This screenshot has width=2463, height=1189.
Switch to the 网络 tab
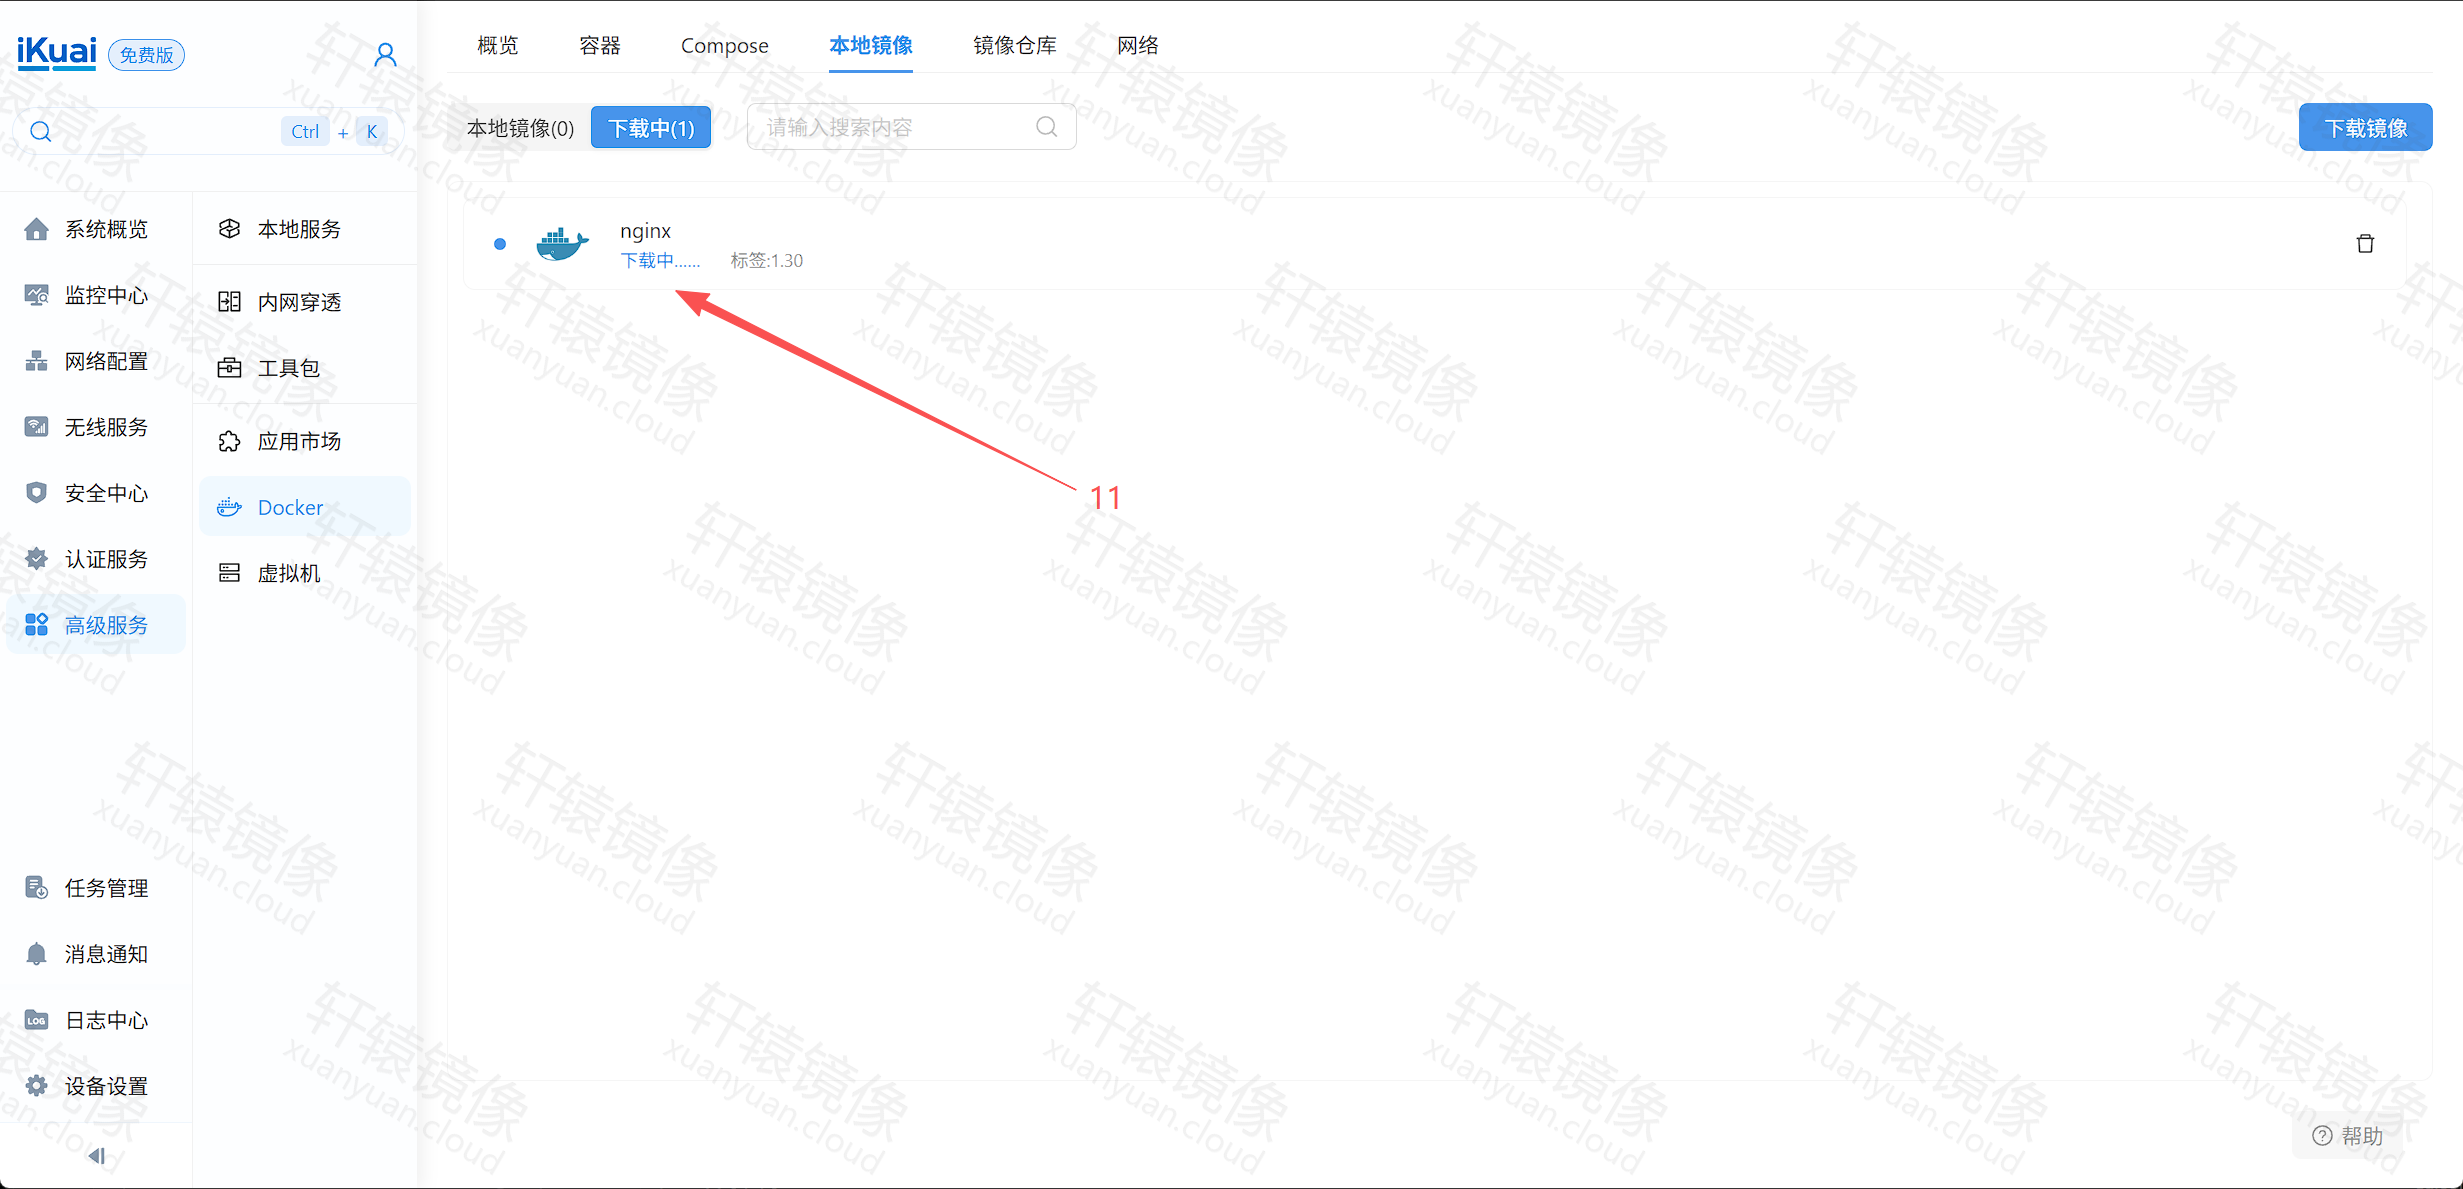coord(1138,45)
